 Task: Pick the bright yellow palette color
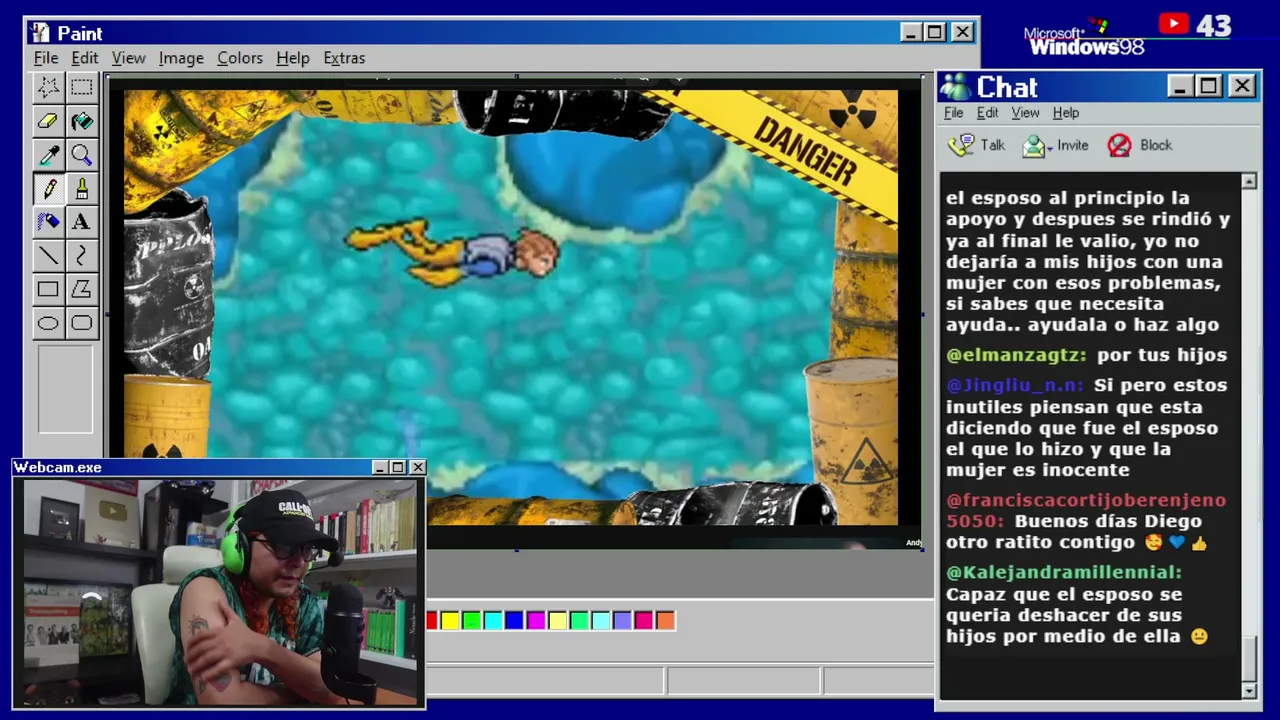450,621
